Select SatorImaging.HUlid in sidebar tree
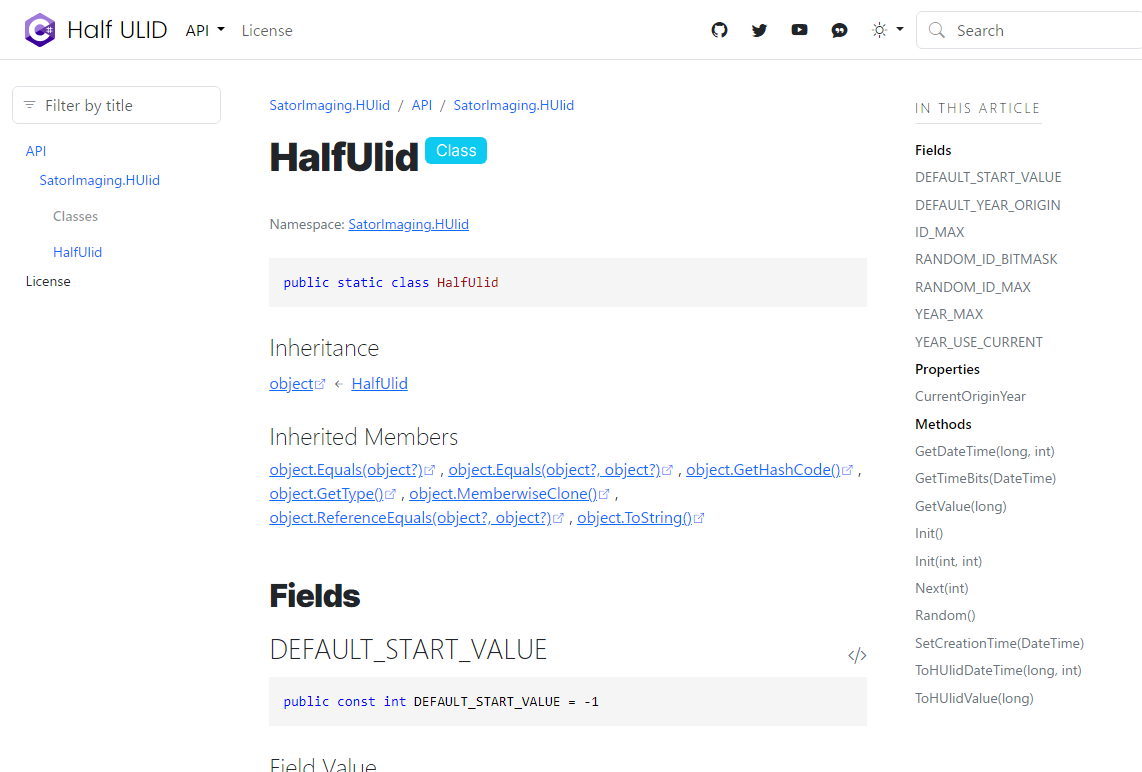 pos(100,180)
